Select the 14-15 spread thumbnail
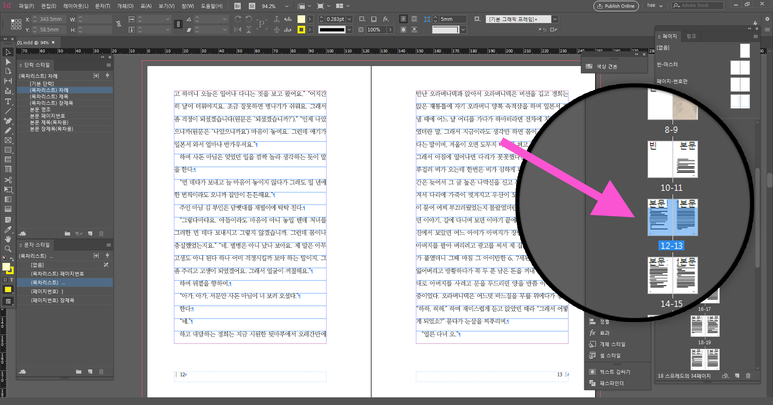The image size is (773, 405). tap(672, 275)
